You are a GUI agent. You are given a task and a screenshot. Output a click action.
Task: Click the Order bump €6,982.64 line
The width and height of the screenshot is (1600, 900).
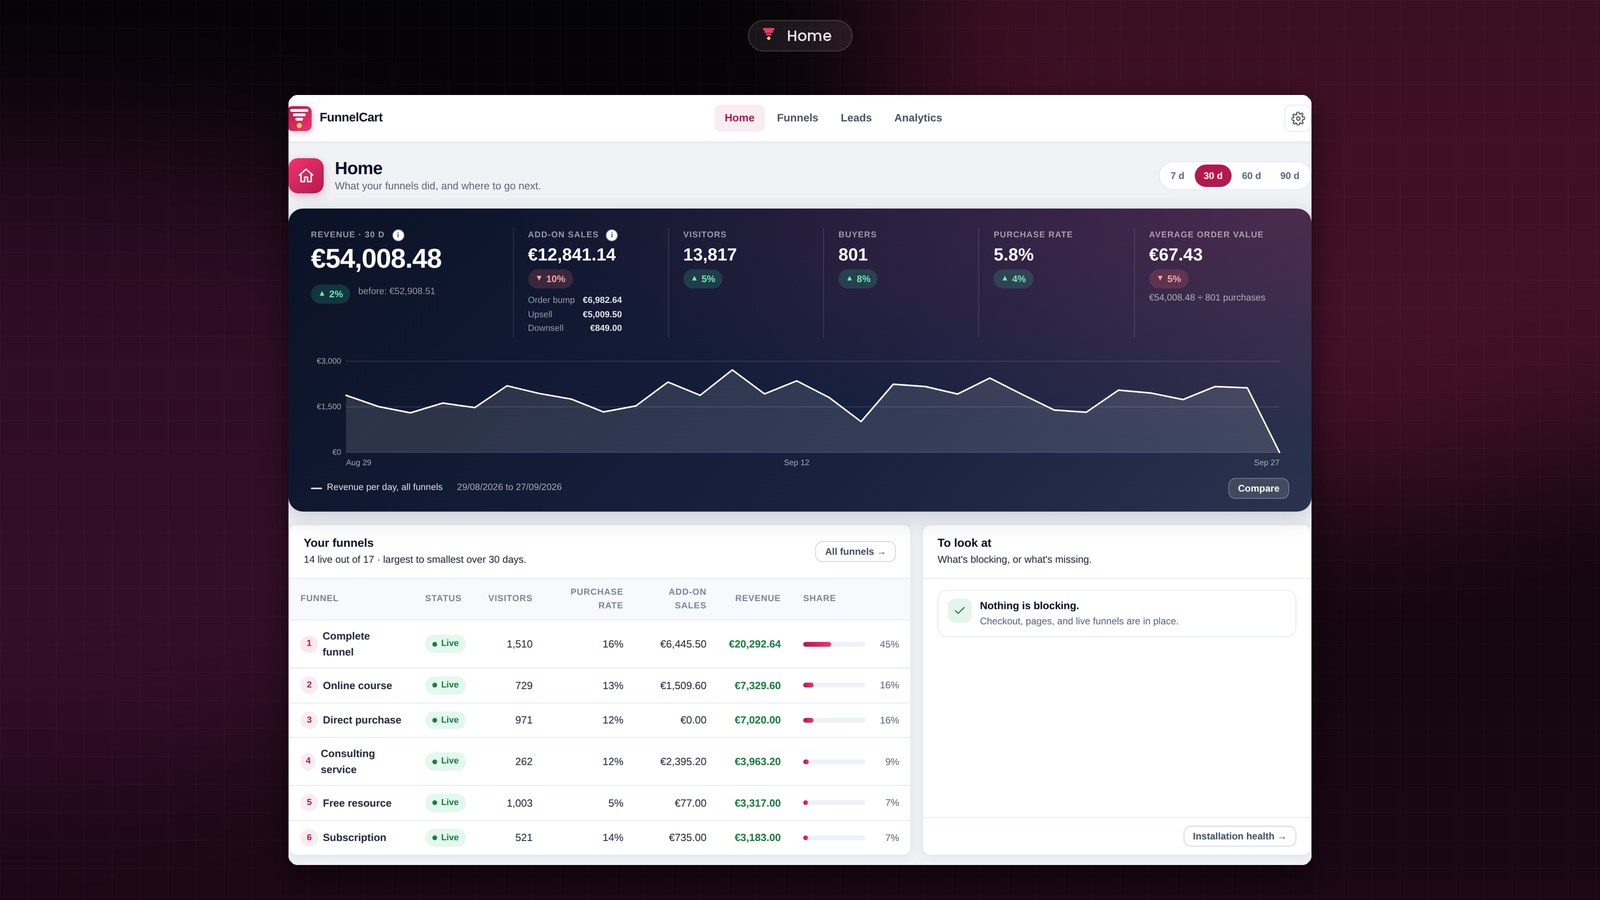575,300
